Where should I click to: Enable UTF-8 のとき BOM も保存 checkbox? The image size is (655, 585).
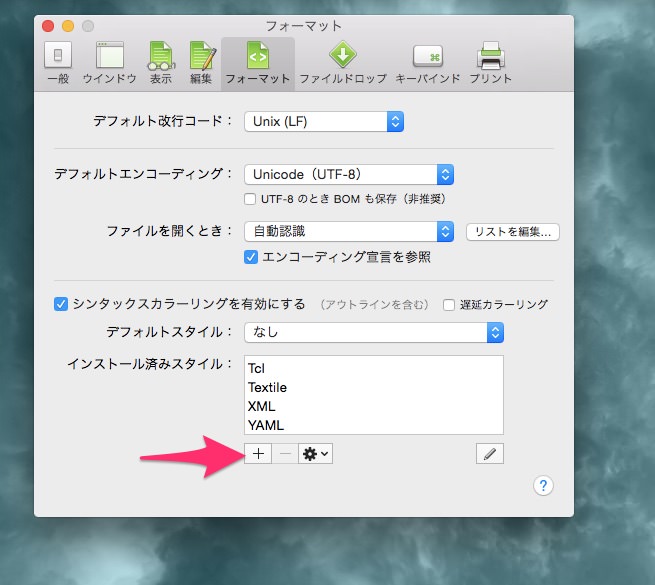(250, 199)
